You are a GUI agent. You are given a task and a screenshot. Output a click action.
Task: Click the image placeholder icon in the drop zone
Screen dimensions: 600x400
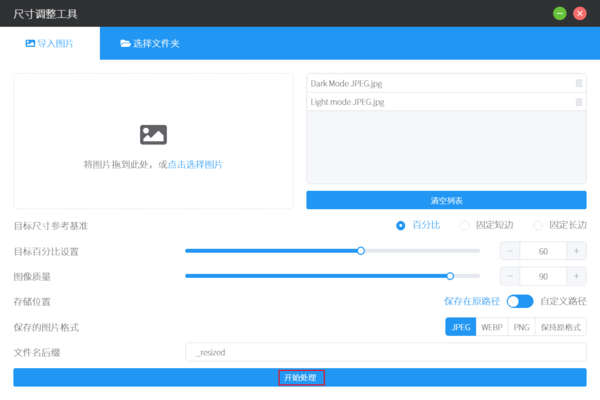153,135
